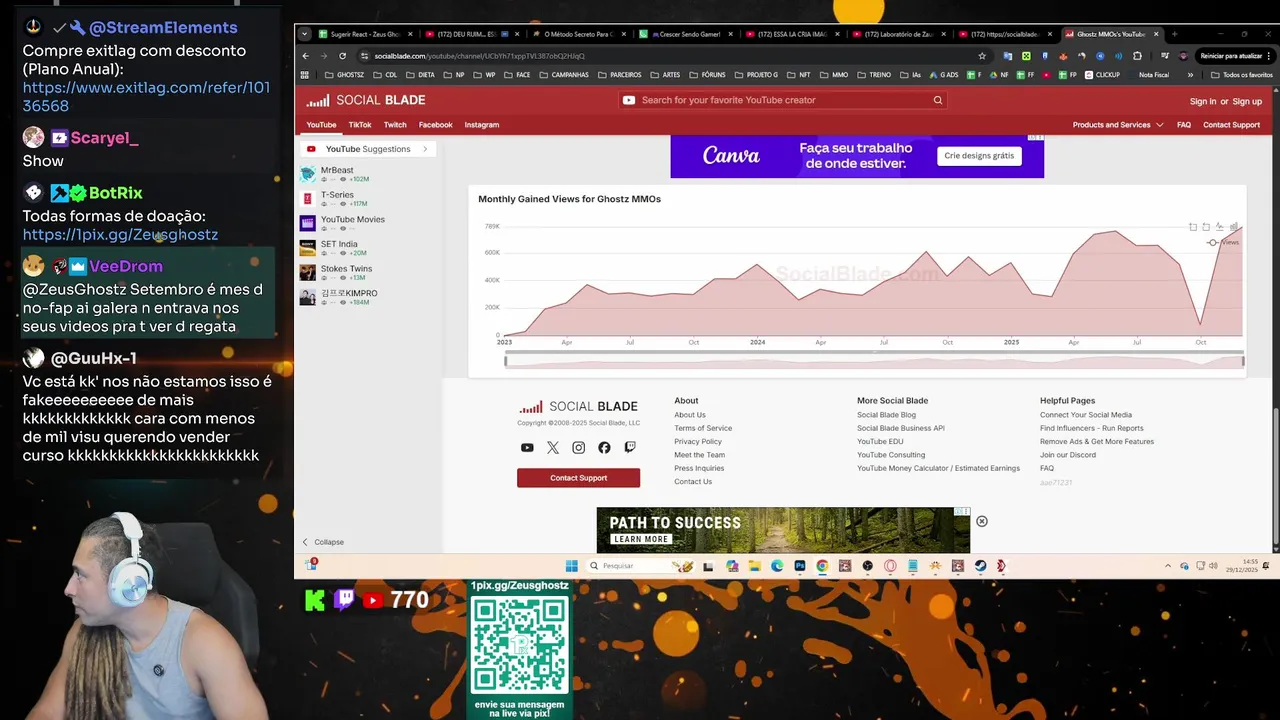Switch chart to bar view icon

[1234, 227]
